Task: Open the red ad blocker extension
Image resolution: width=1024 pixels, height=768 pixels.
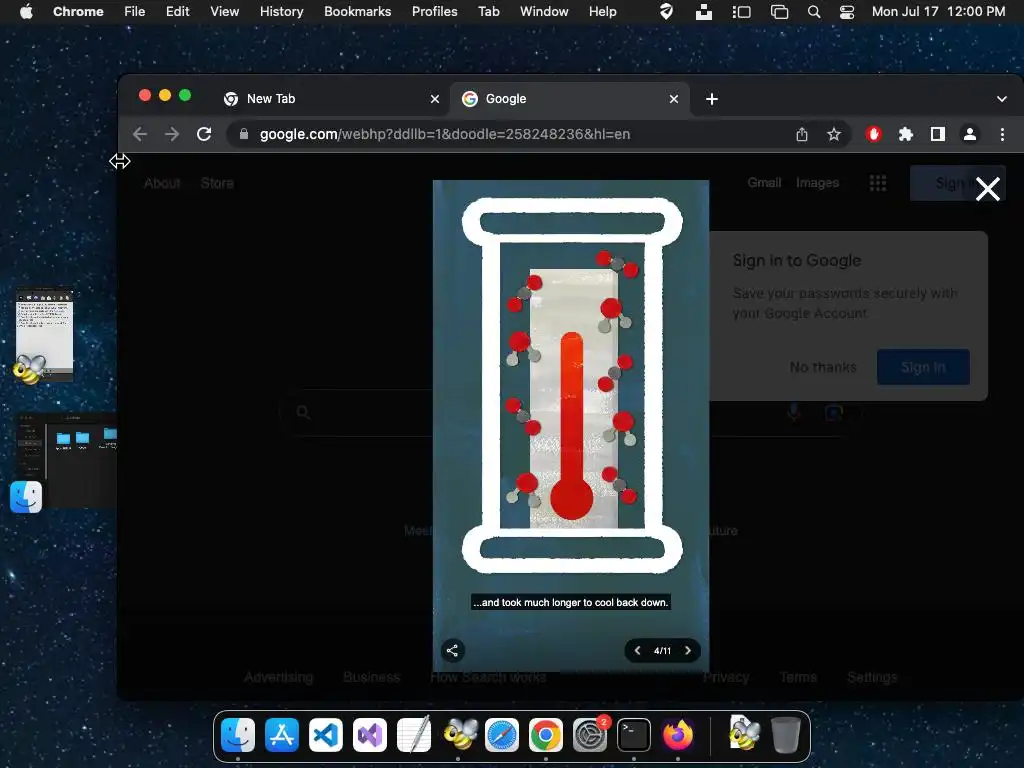Action: pyautogui.click(x=874, y=135)
